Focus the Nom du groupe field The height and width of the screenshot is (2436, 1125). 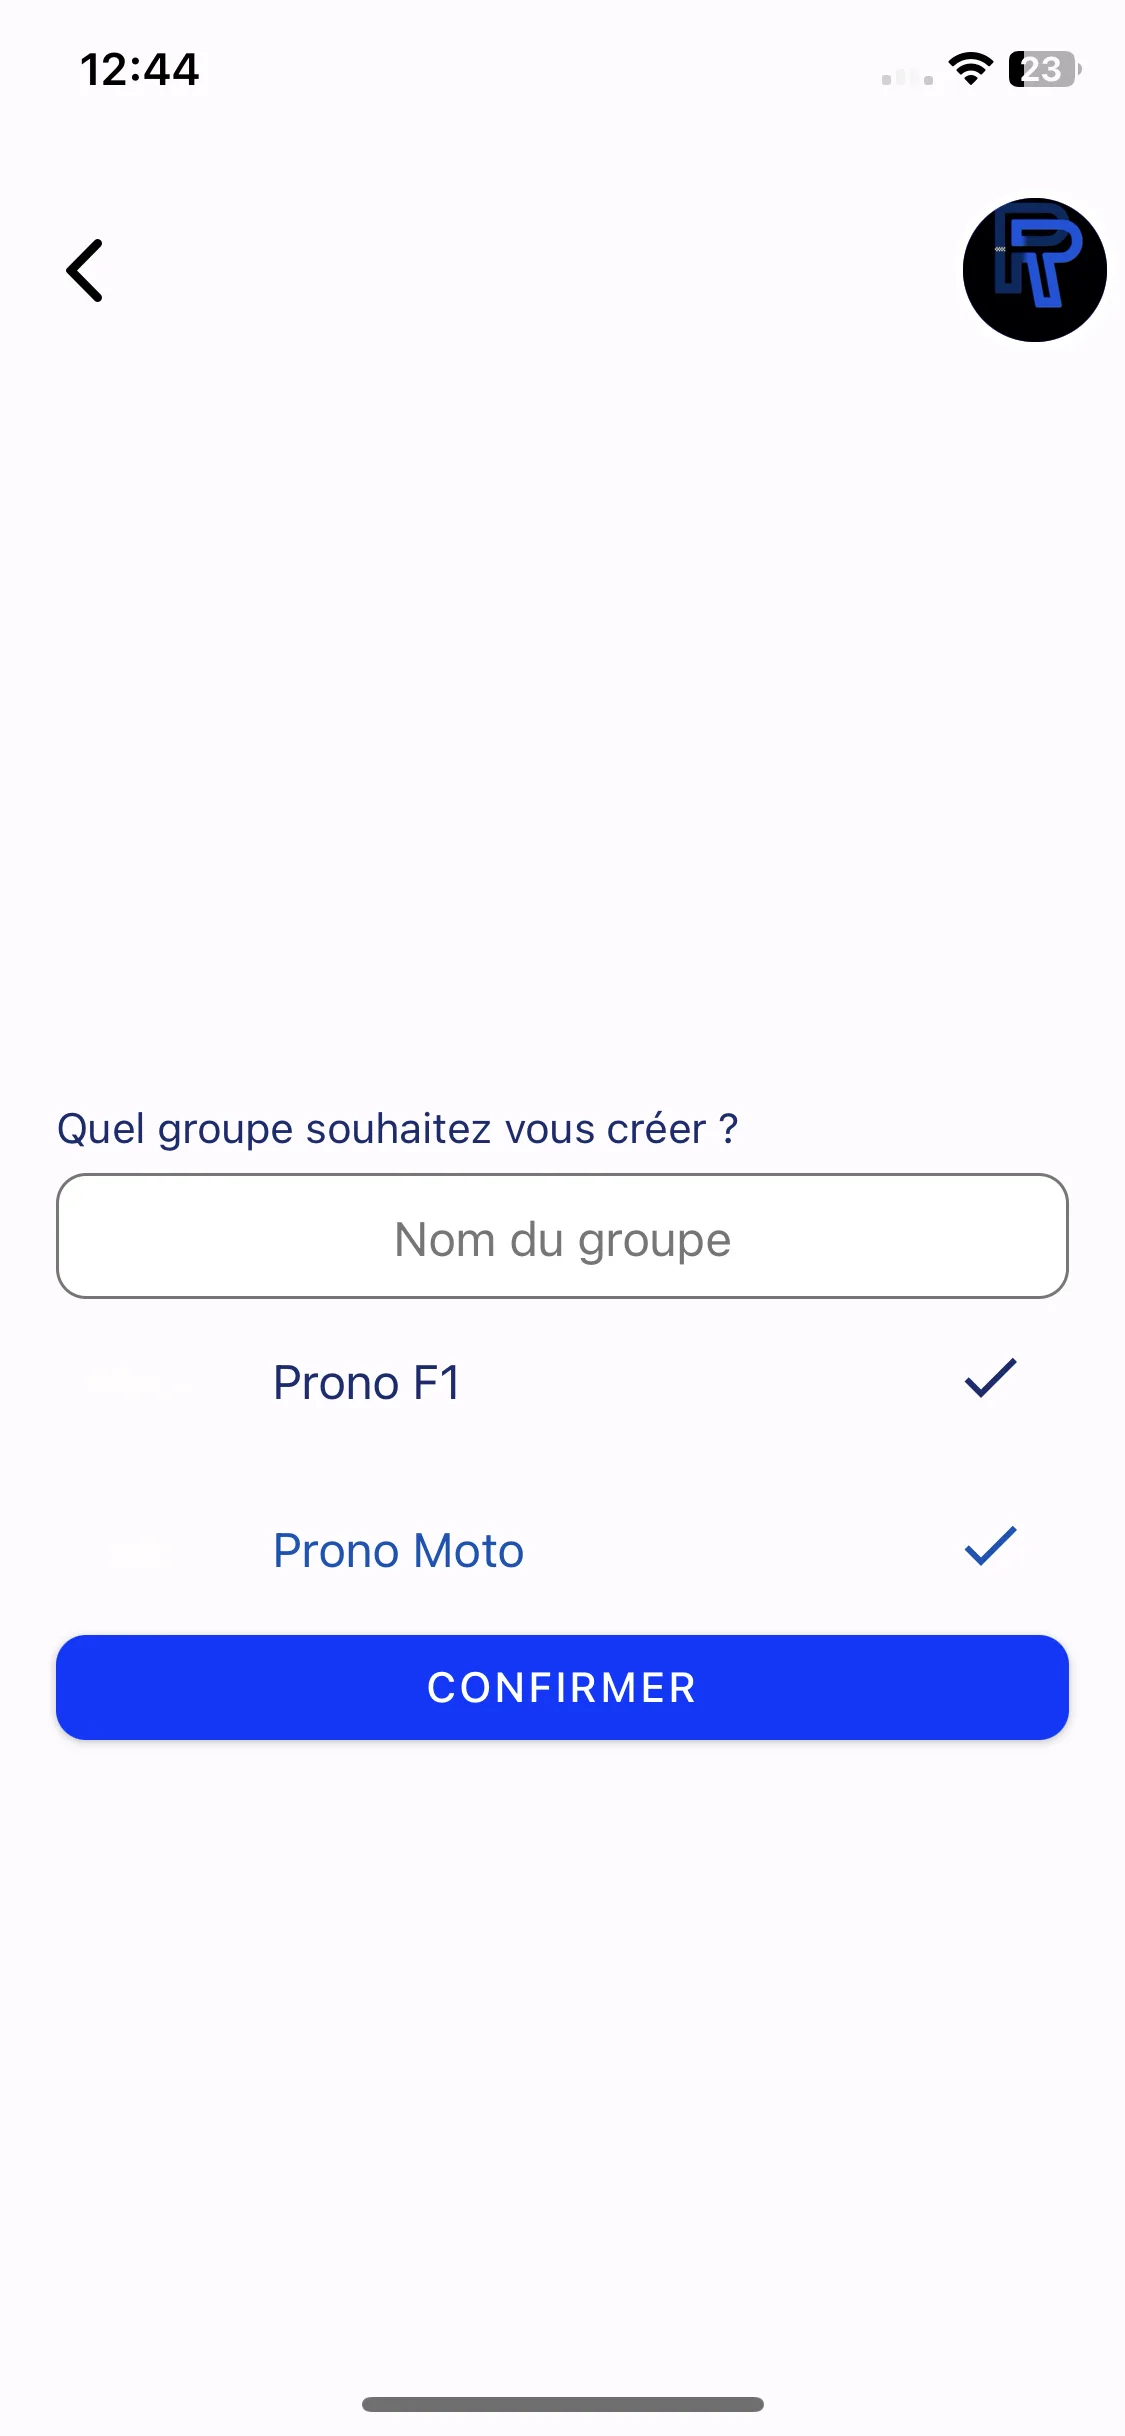click(562, 1236)
